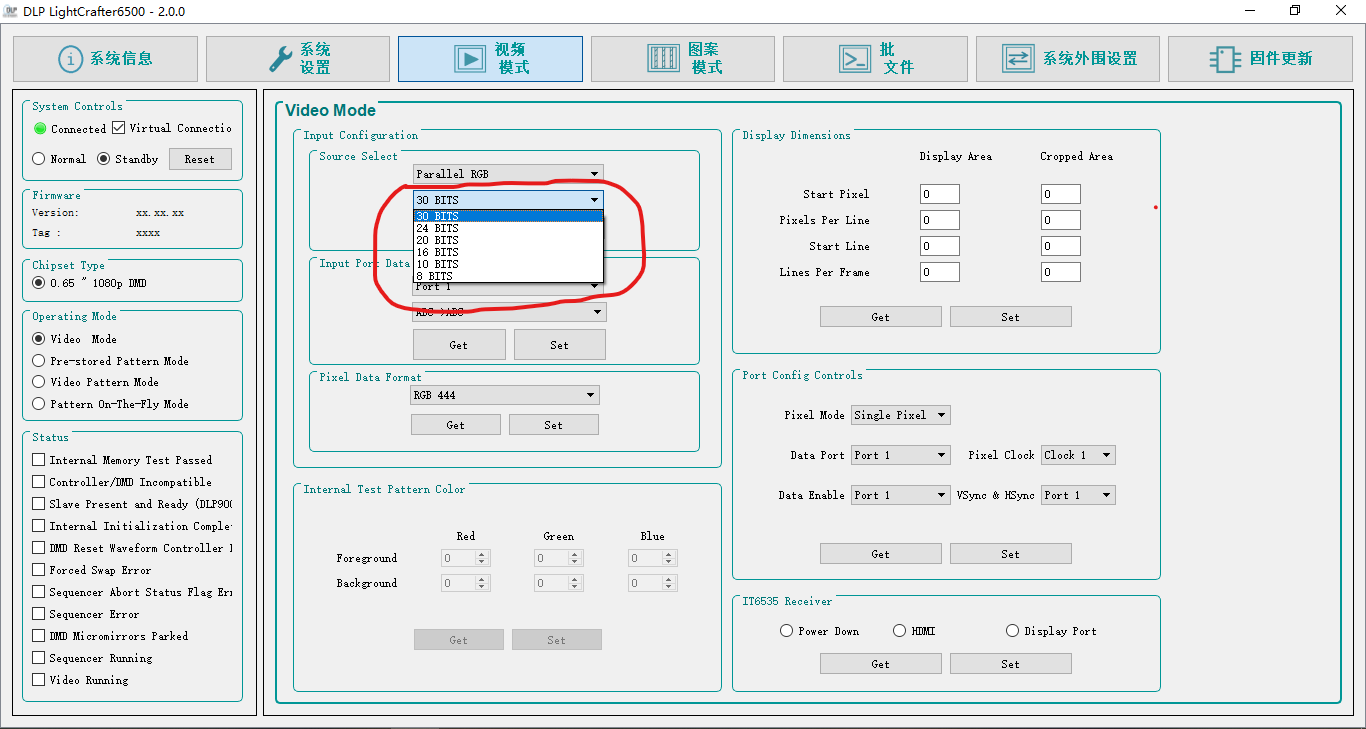Screen dimensions: 1366x729
Task: Click Set under Input Port Data Swap
Action: pyautogui.click(x=559, y=345)
